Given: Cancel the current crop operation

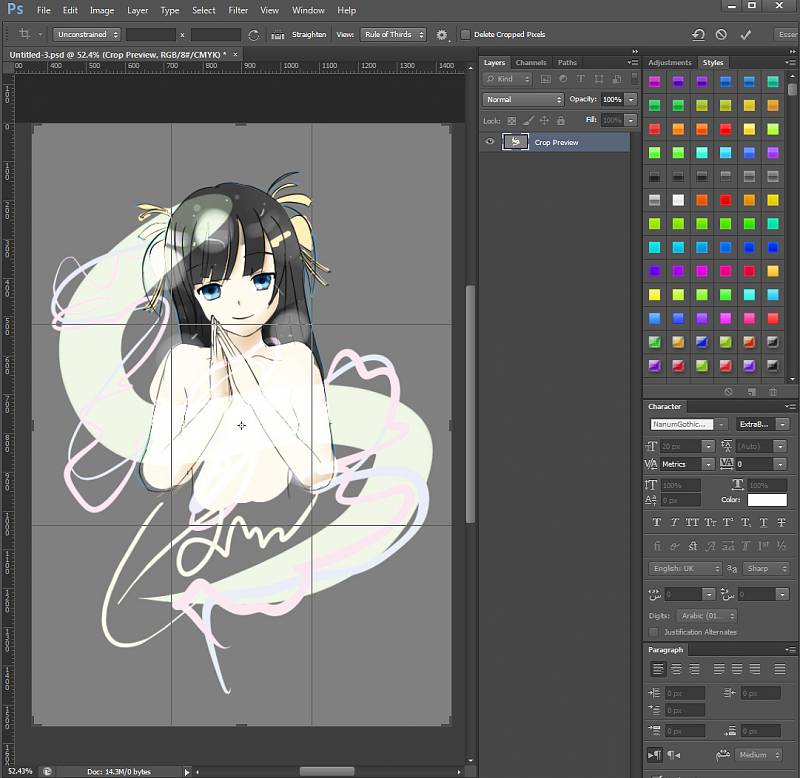Looking at the screenshot, I should coord(721,34).
